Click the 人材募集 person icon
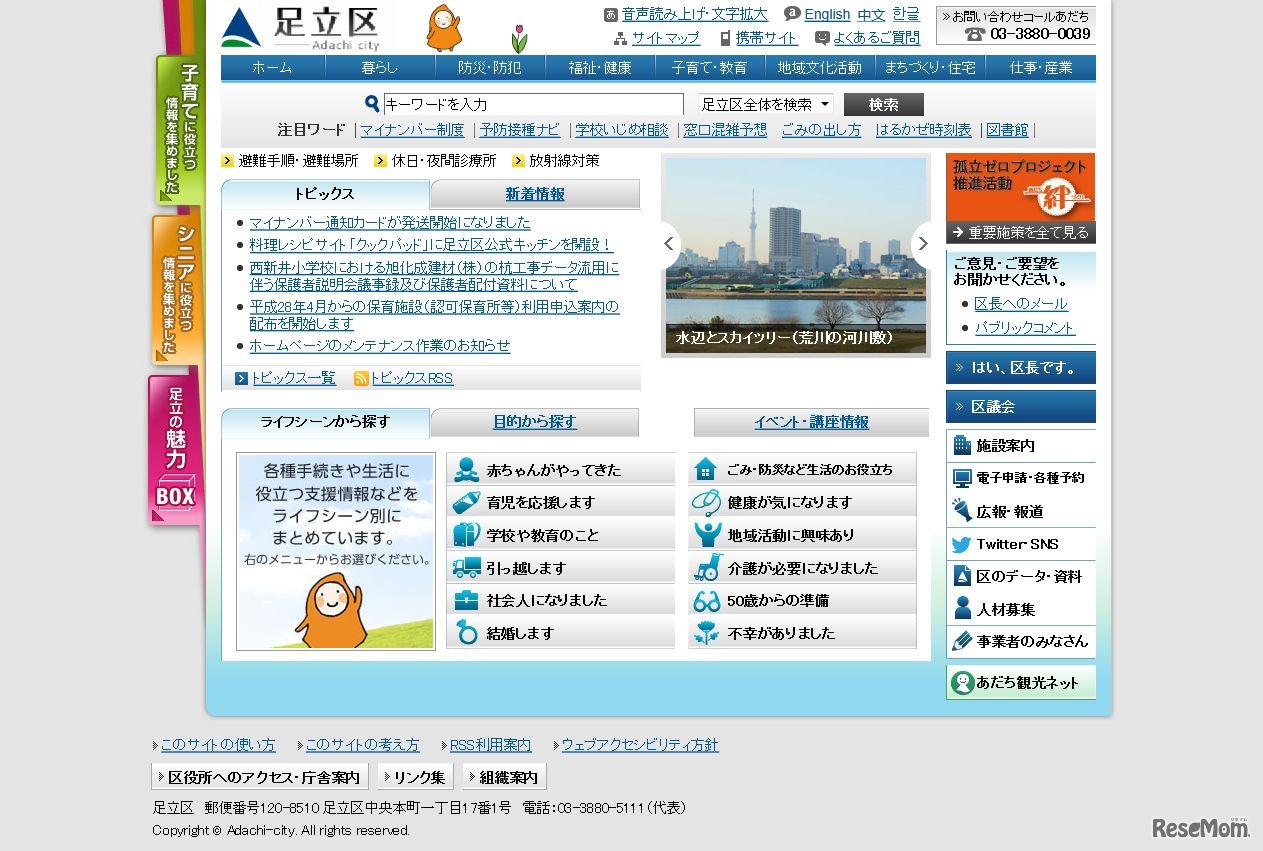This screenshot has height=851, width=1263. (x=961, y=608)
